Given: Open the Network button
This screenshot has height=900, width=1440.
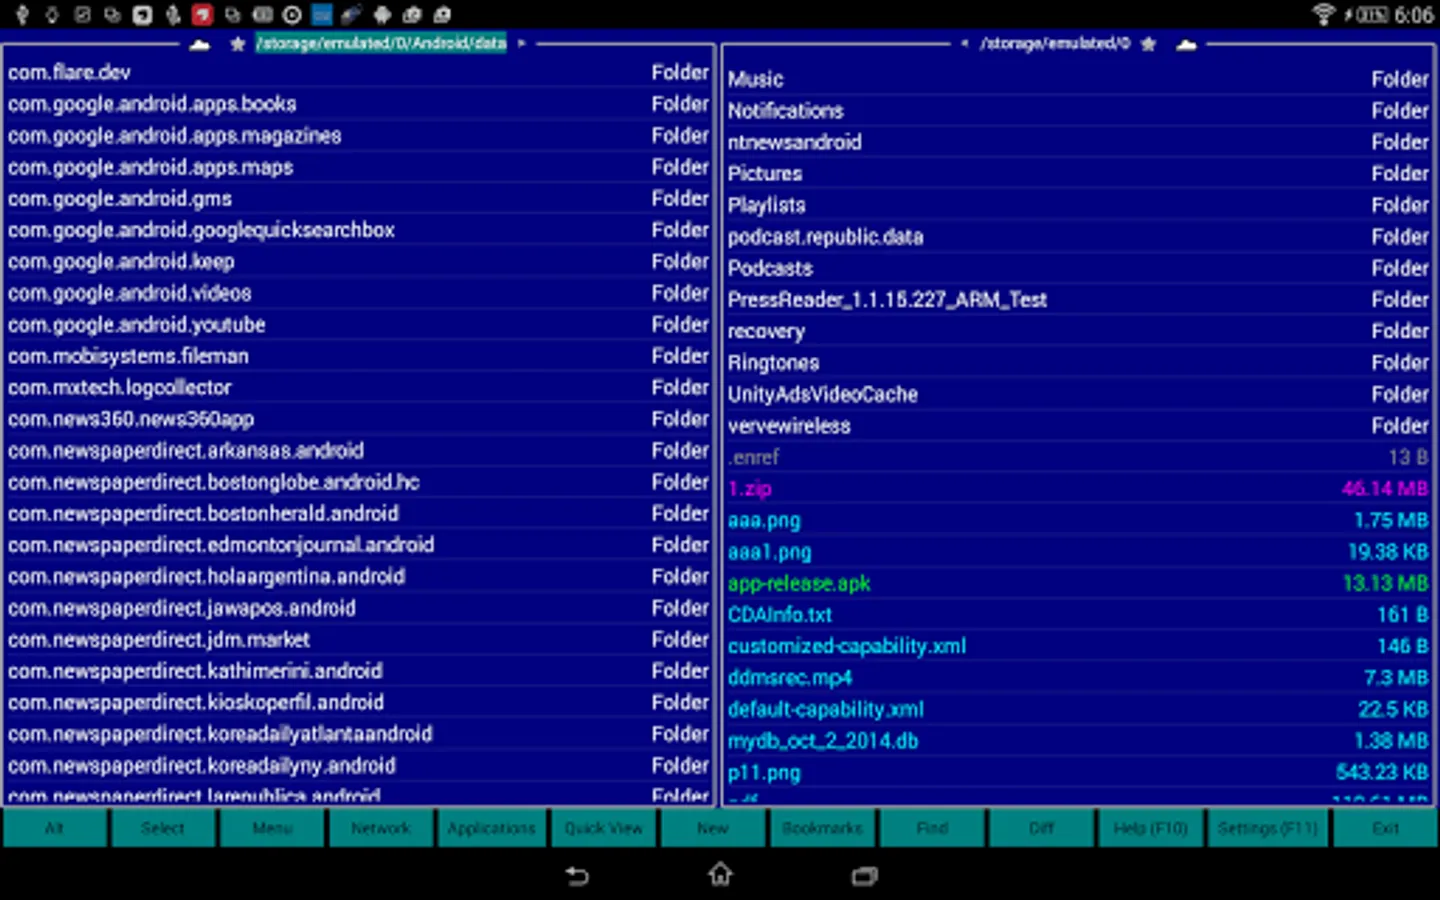Looking at the screenshot, I should click(381, 828).
